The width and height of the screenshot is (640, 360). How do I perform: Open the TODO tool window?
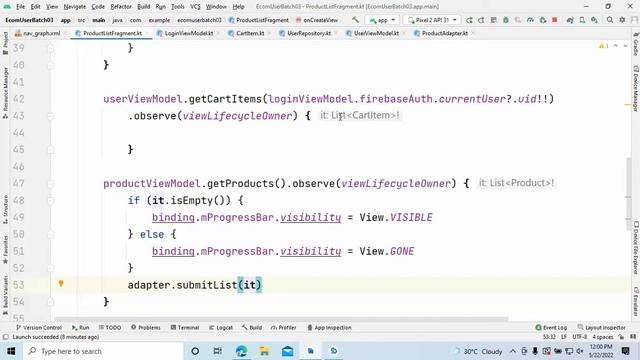(110, 327)
